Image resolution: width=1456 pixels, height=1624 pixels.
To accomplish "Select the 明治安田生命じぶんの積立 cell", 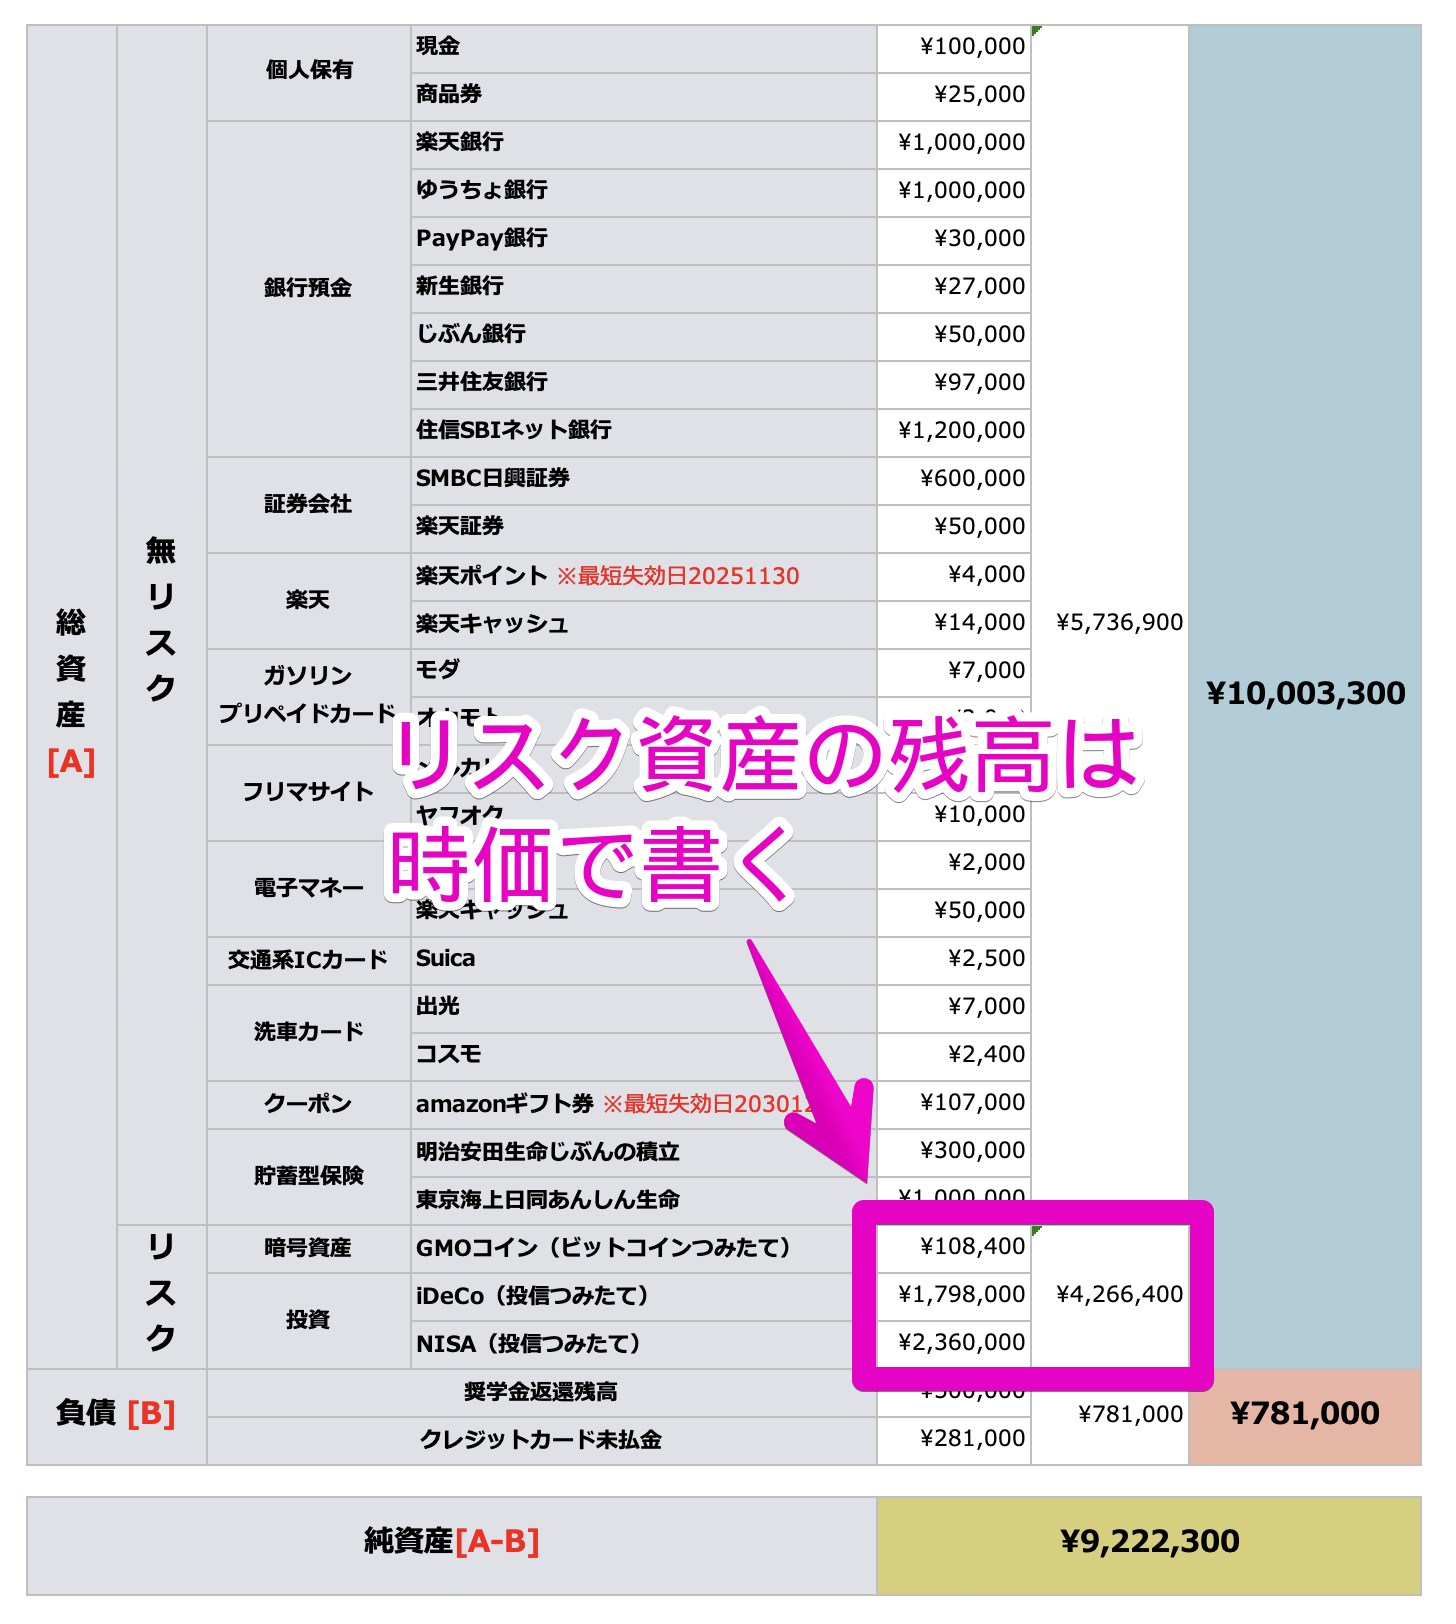I will coord(642,1152).
